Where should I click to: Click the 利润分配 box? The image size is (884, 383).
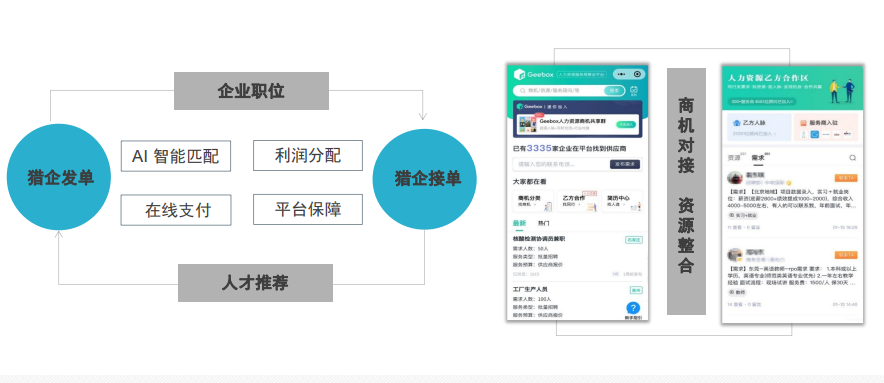308,155
